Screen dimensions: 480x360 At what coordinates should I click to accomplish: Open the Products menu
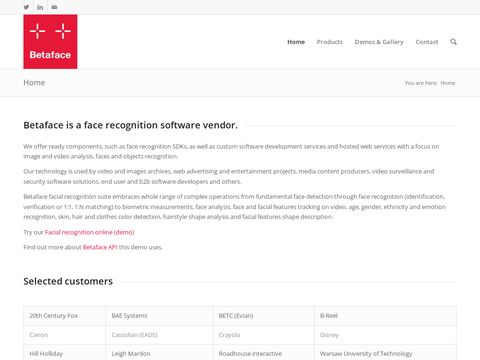tap(330, 42)
